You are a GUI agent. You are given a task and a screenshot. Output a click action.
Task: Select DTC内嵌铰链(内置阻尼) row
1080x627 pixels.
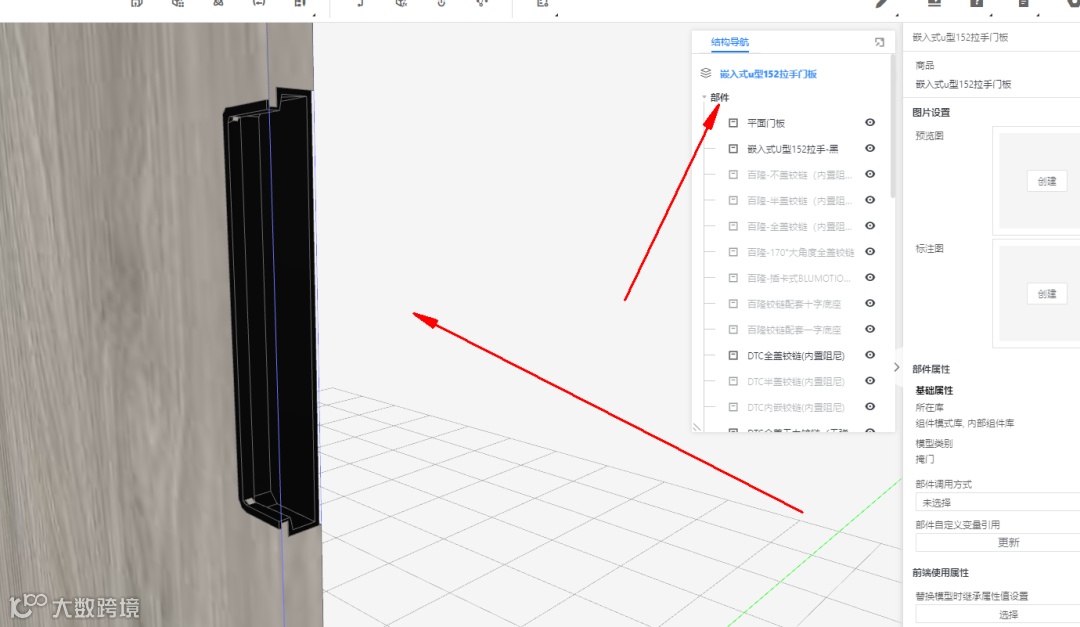[x=796, y=407]
